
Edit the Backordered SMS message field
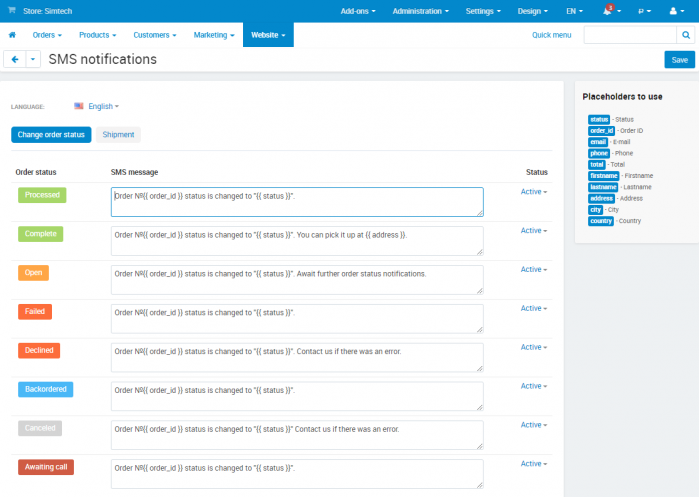point(297,396)
